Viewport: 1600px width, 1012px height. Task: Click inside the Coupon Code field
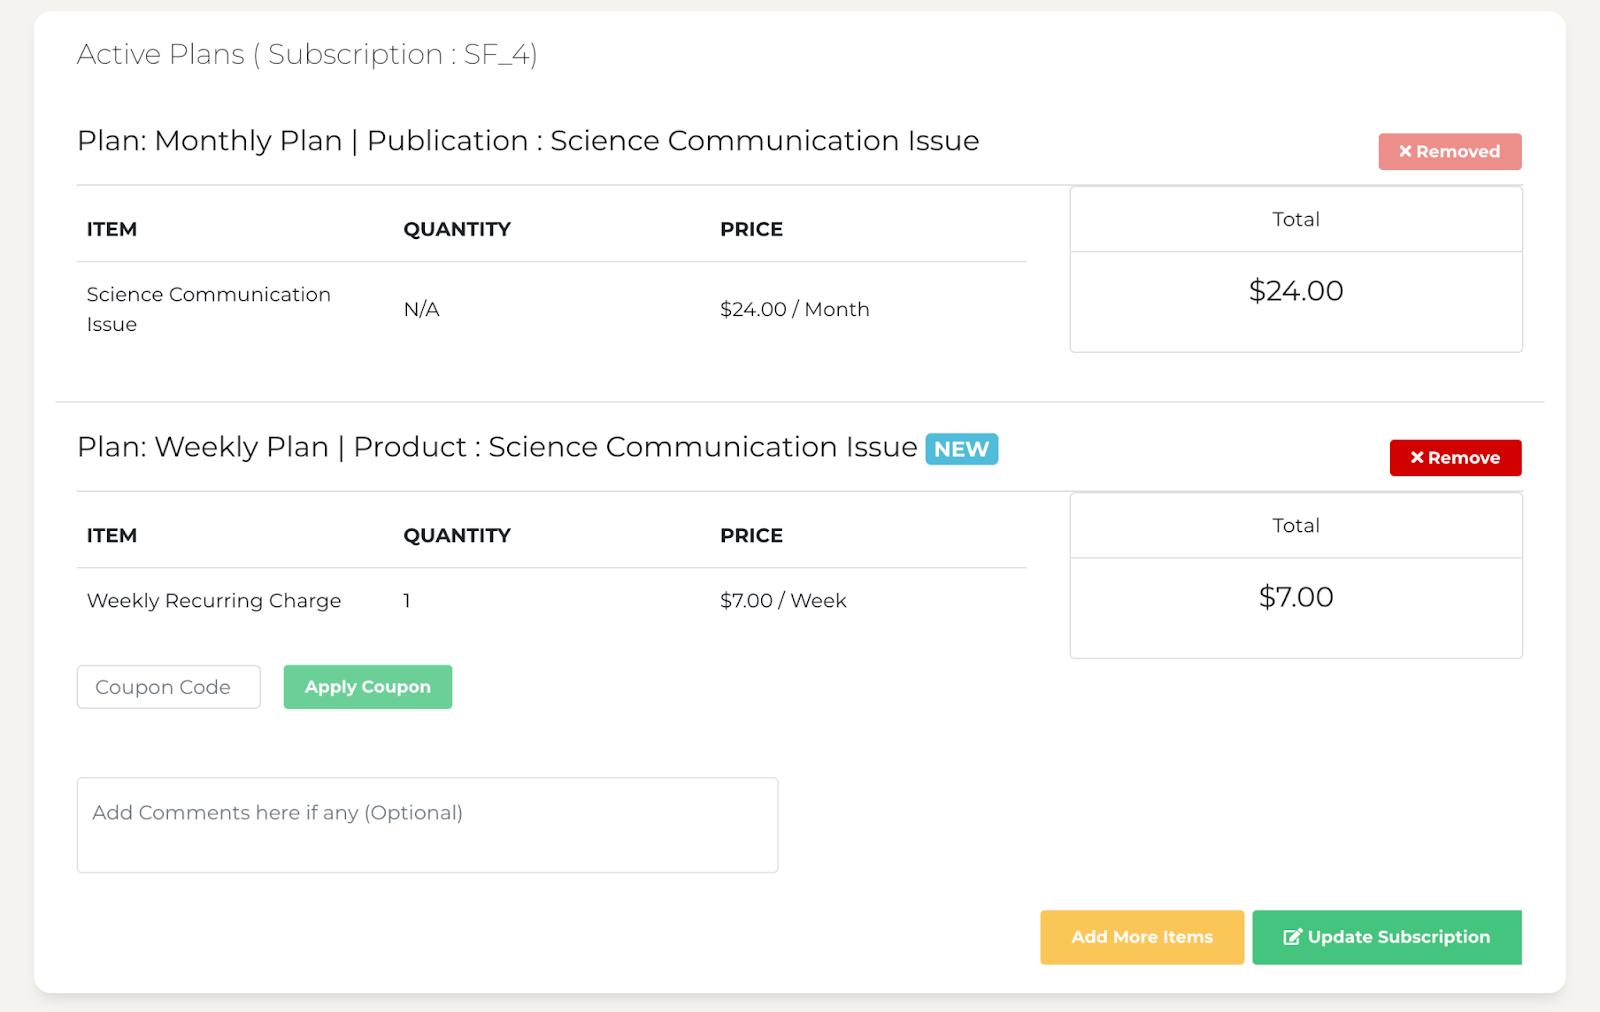(168, 686)
